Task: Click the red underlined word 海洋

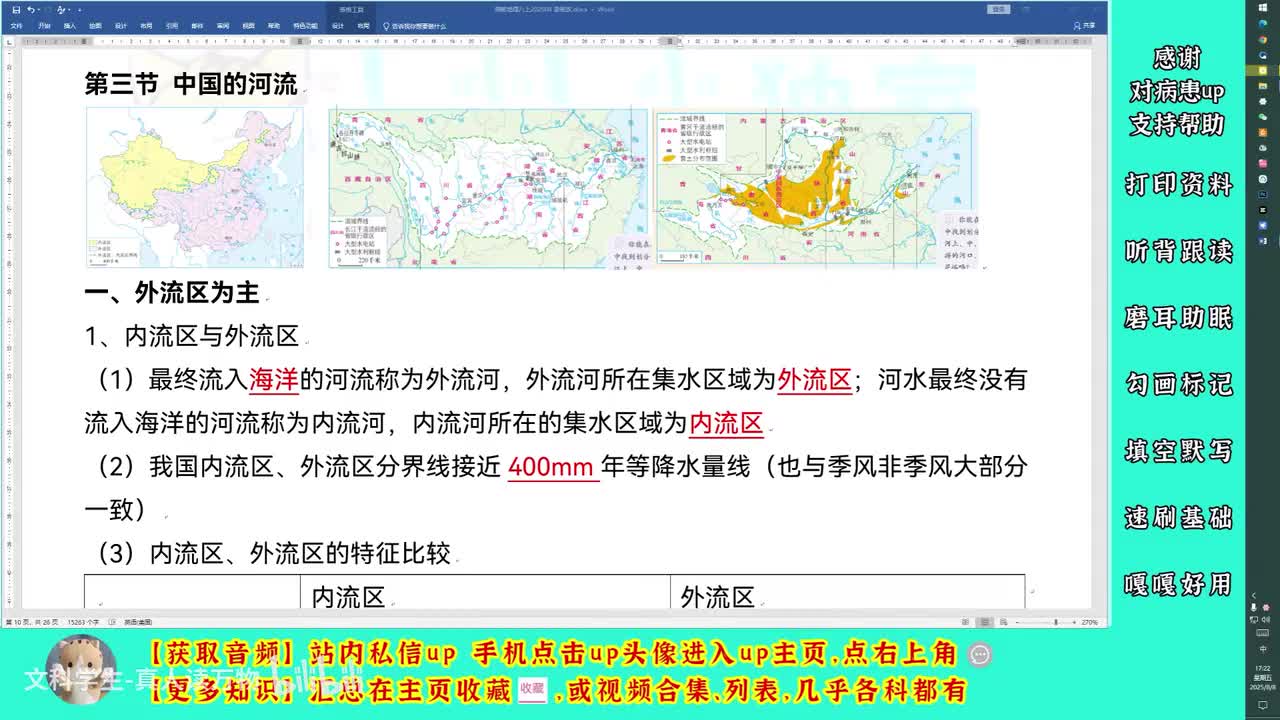Action: (274, 379)
